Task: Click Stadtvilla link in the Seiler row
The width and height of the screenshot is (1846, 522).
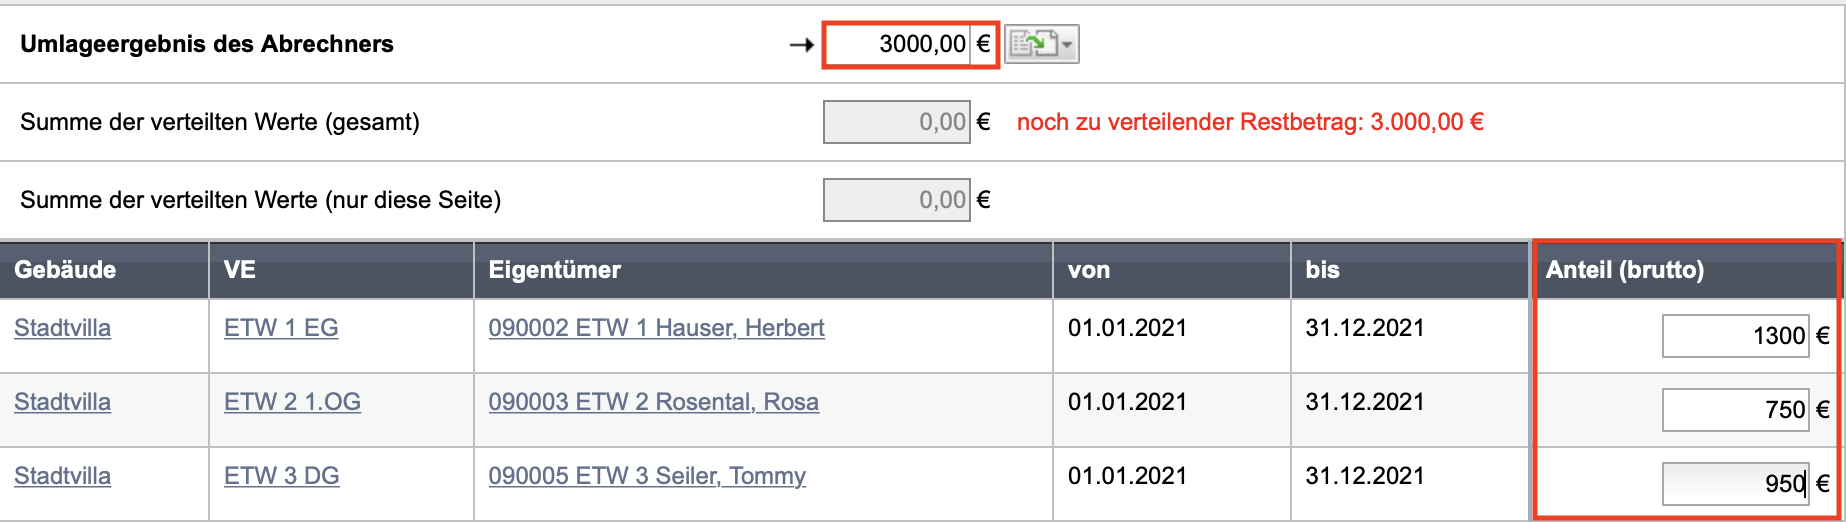Action: [x=62, y=476]
